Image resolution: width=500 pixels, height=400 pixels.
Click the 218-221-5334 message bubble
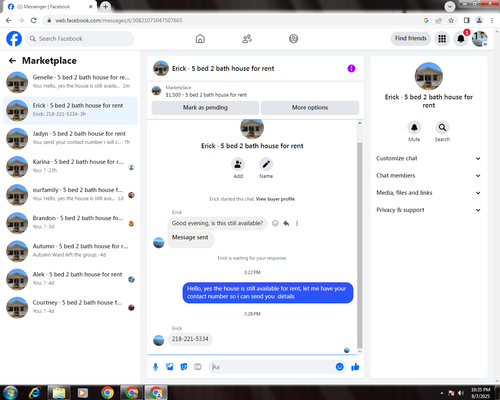pyautogui.click(x=190, y=339)
